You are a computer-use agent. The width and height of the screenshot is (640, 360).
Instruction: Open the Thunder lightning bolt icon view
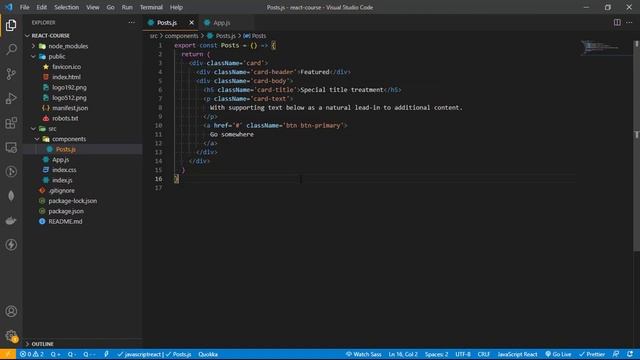point(11,245)
